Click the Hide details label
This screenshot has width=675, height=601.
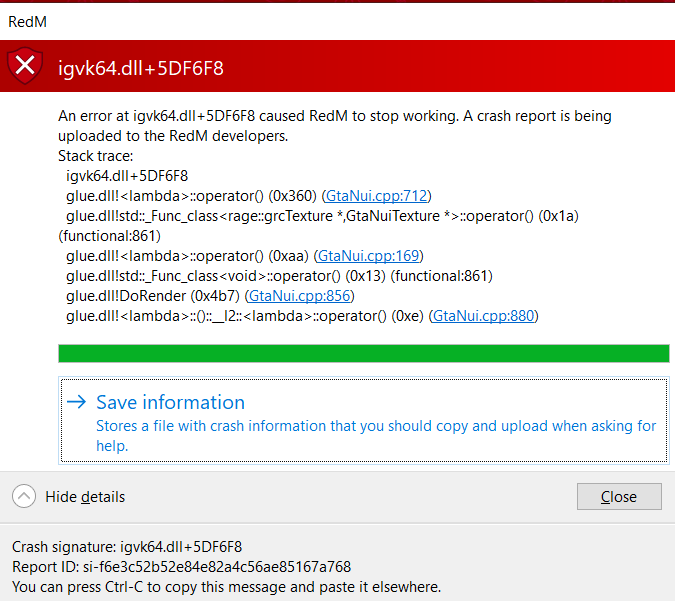tap(85, 497)
